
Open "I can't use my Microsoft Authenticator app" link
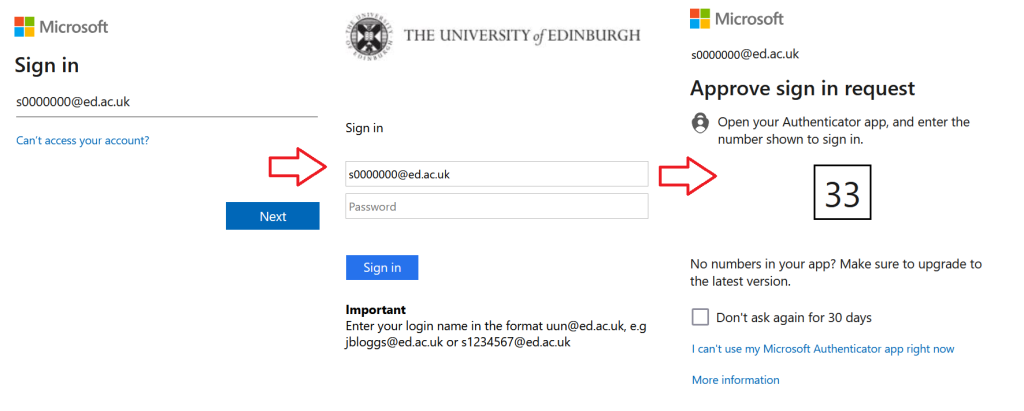[x=823, y=349]
